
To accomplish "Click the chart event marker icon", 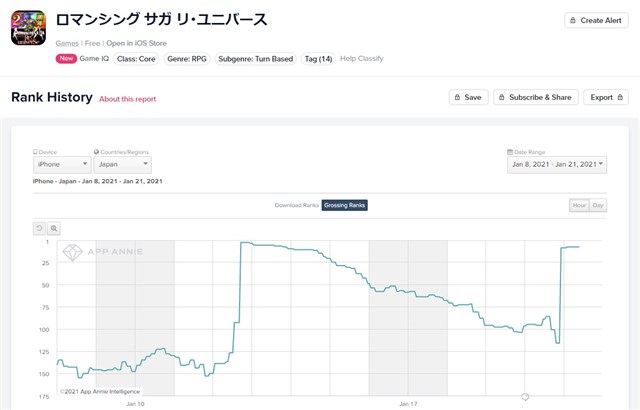I will tap(526, 397).
